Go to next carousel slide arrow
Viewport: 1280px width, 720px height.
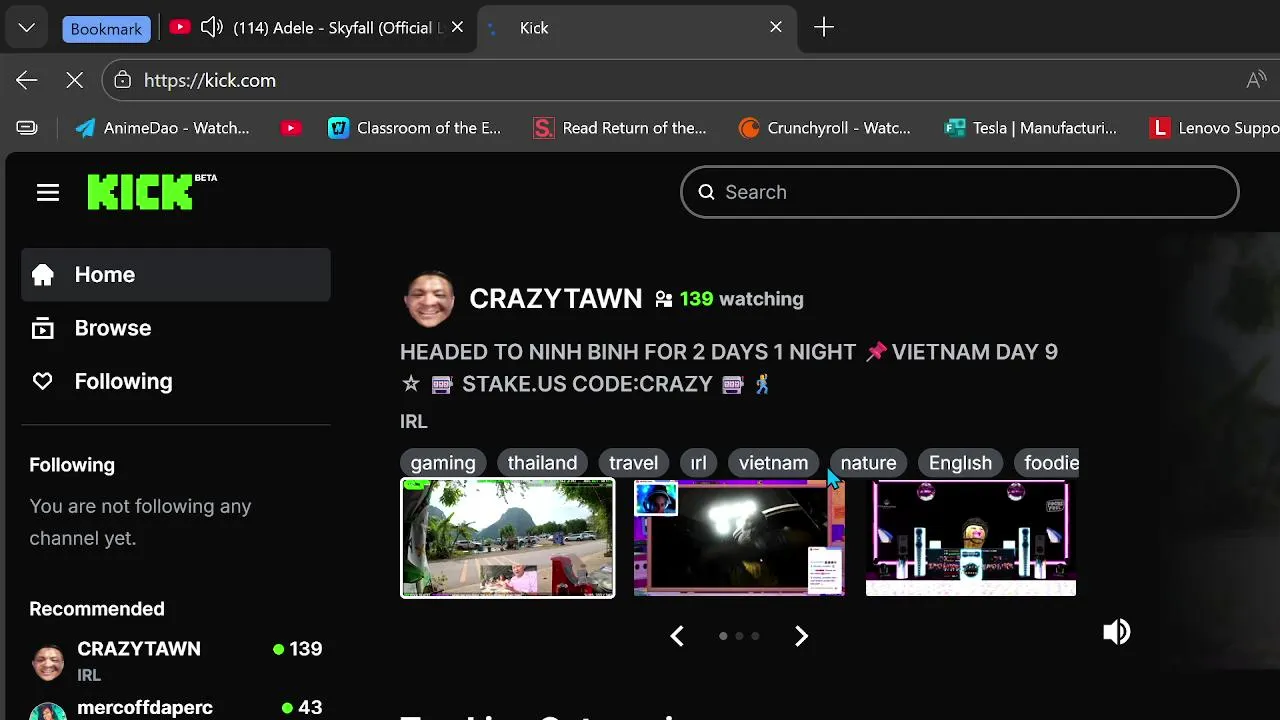(x=801, y=636)
